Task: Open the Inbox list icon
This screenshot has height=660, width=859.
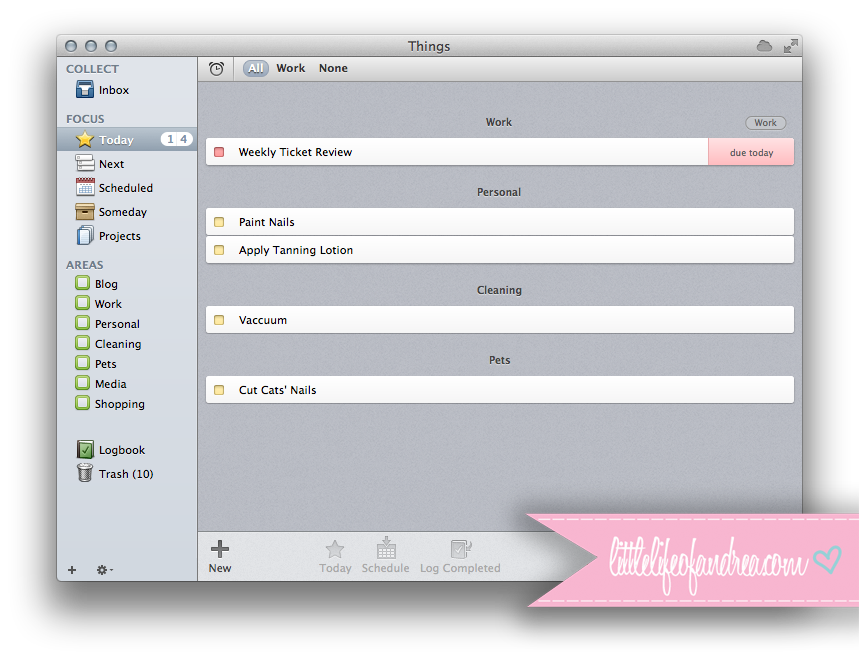Action: pos(85,90)
